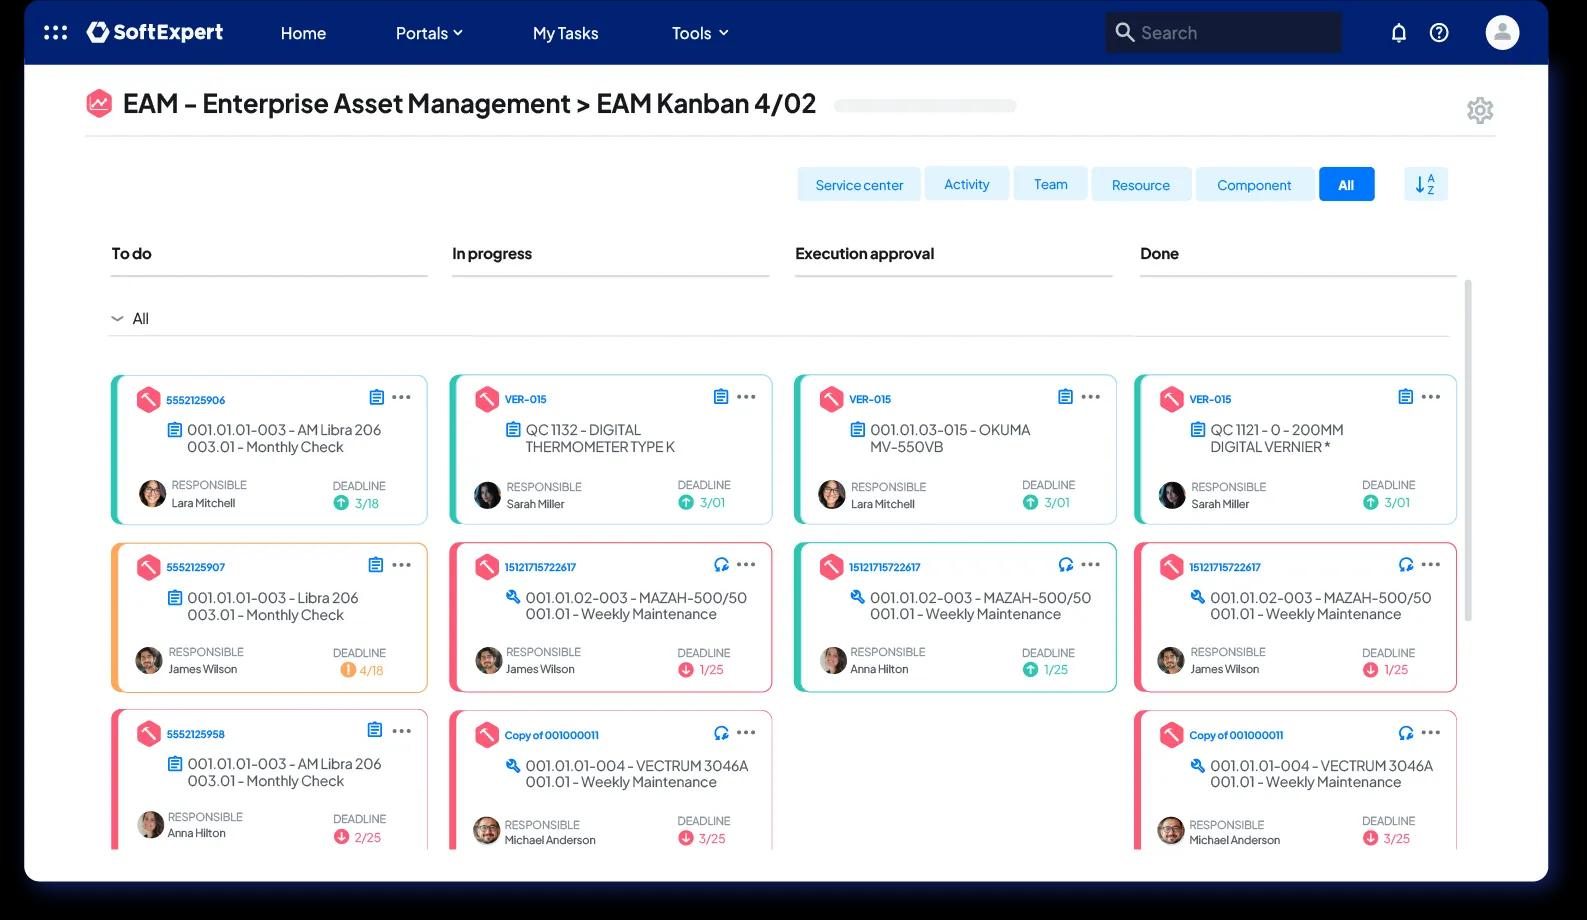Click headset icon on In progress MAZAH card

(x=721, y=565)
